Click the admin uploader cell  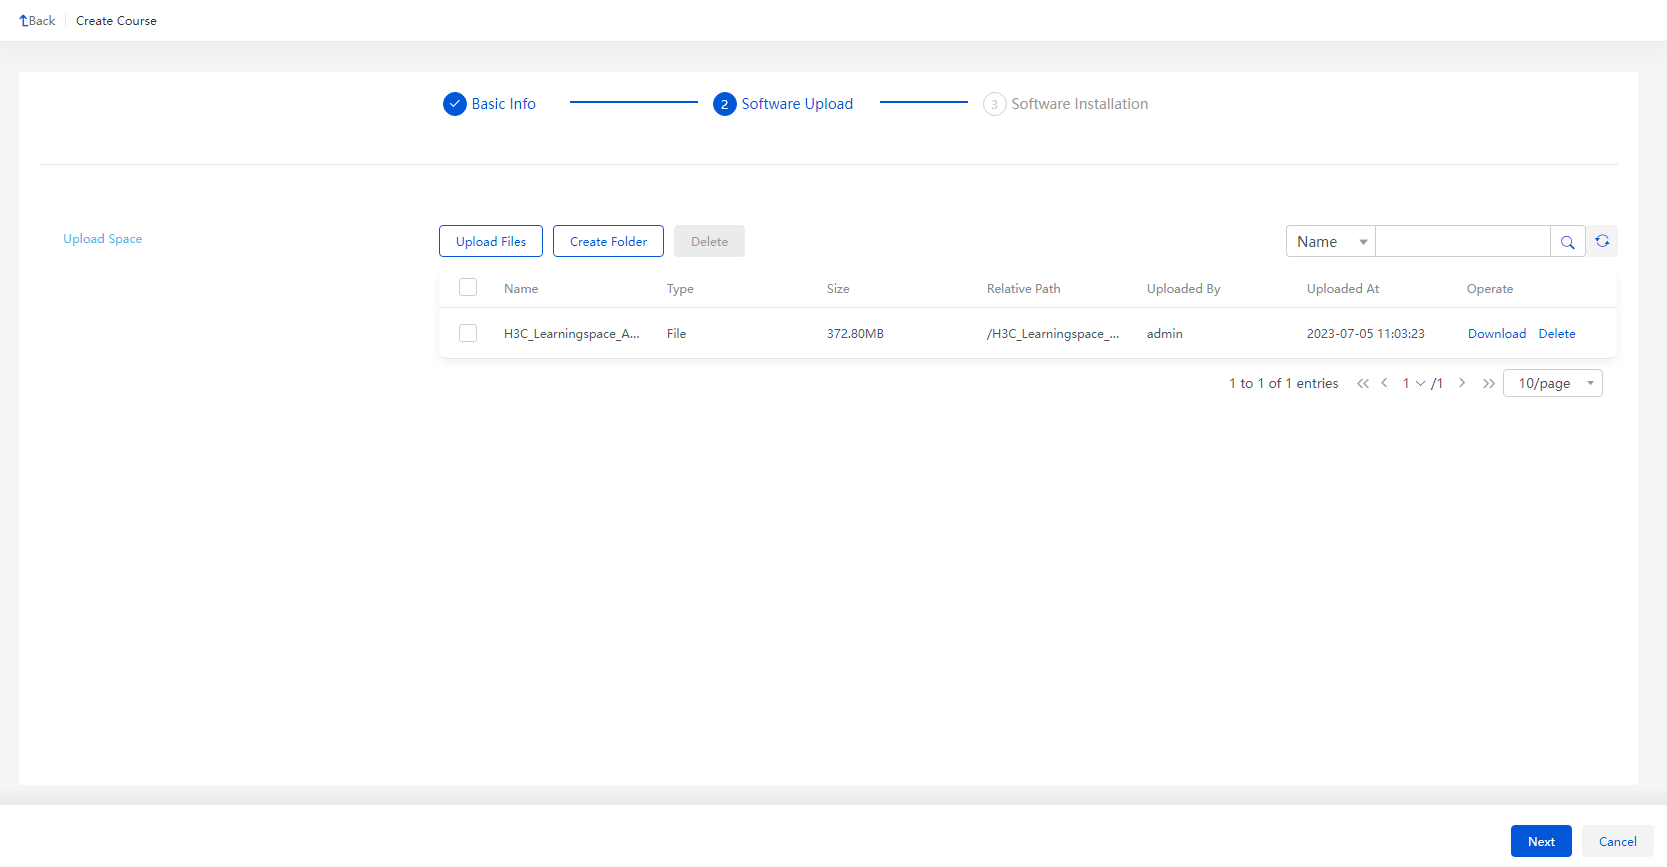[x=1165, y=334]
